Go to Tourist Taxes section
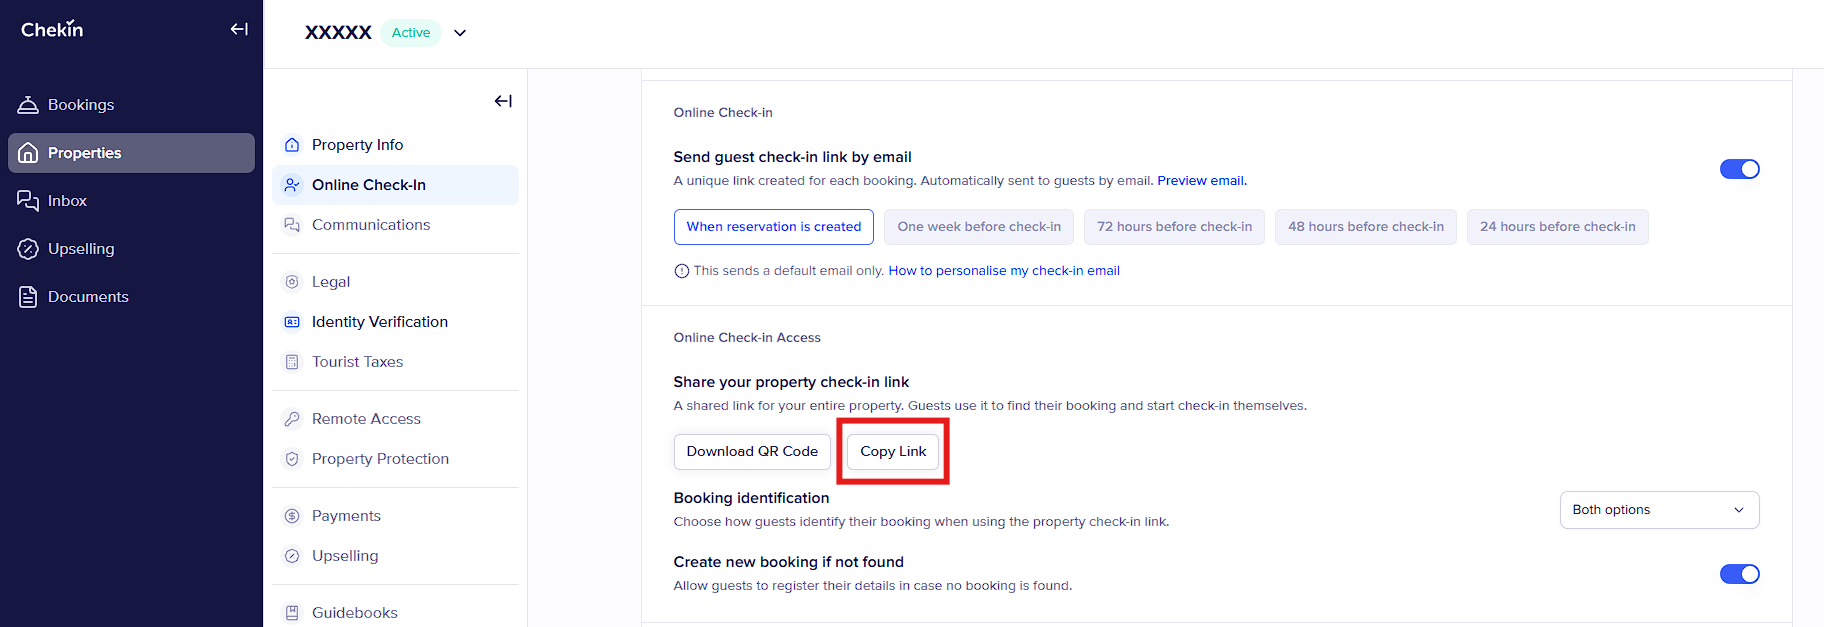The image size is (1824, 627). (357, 362)
